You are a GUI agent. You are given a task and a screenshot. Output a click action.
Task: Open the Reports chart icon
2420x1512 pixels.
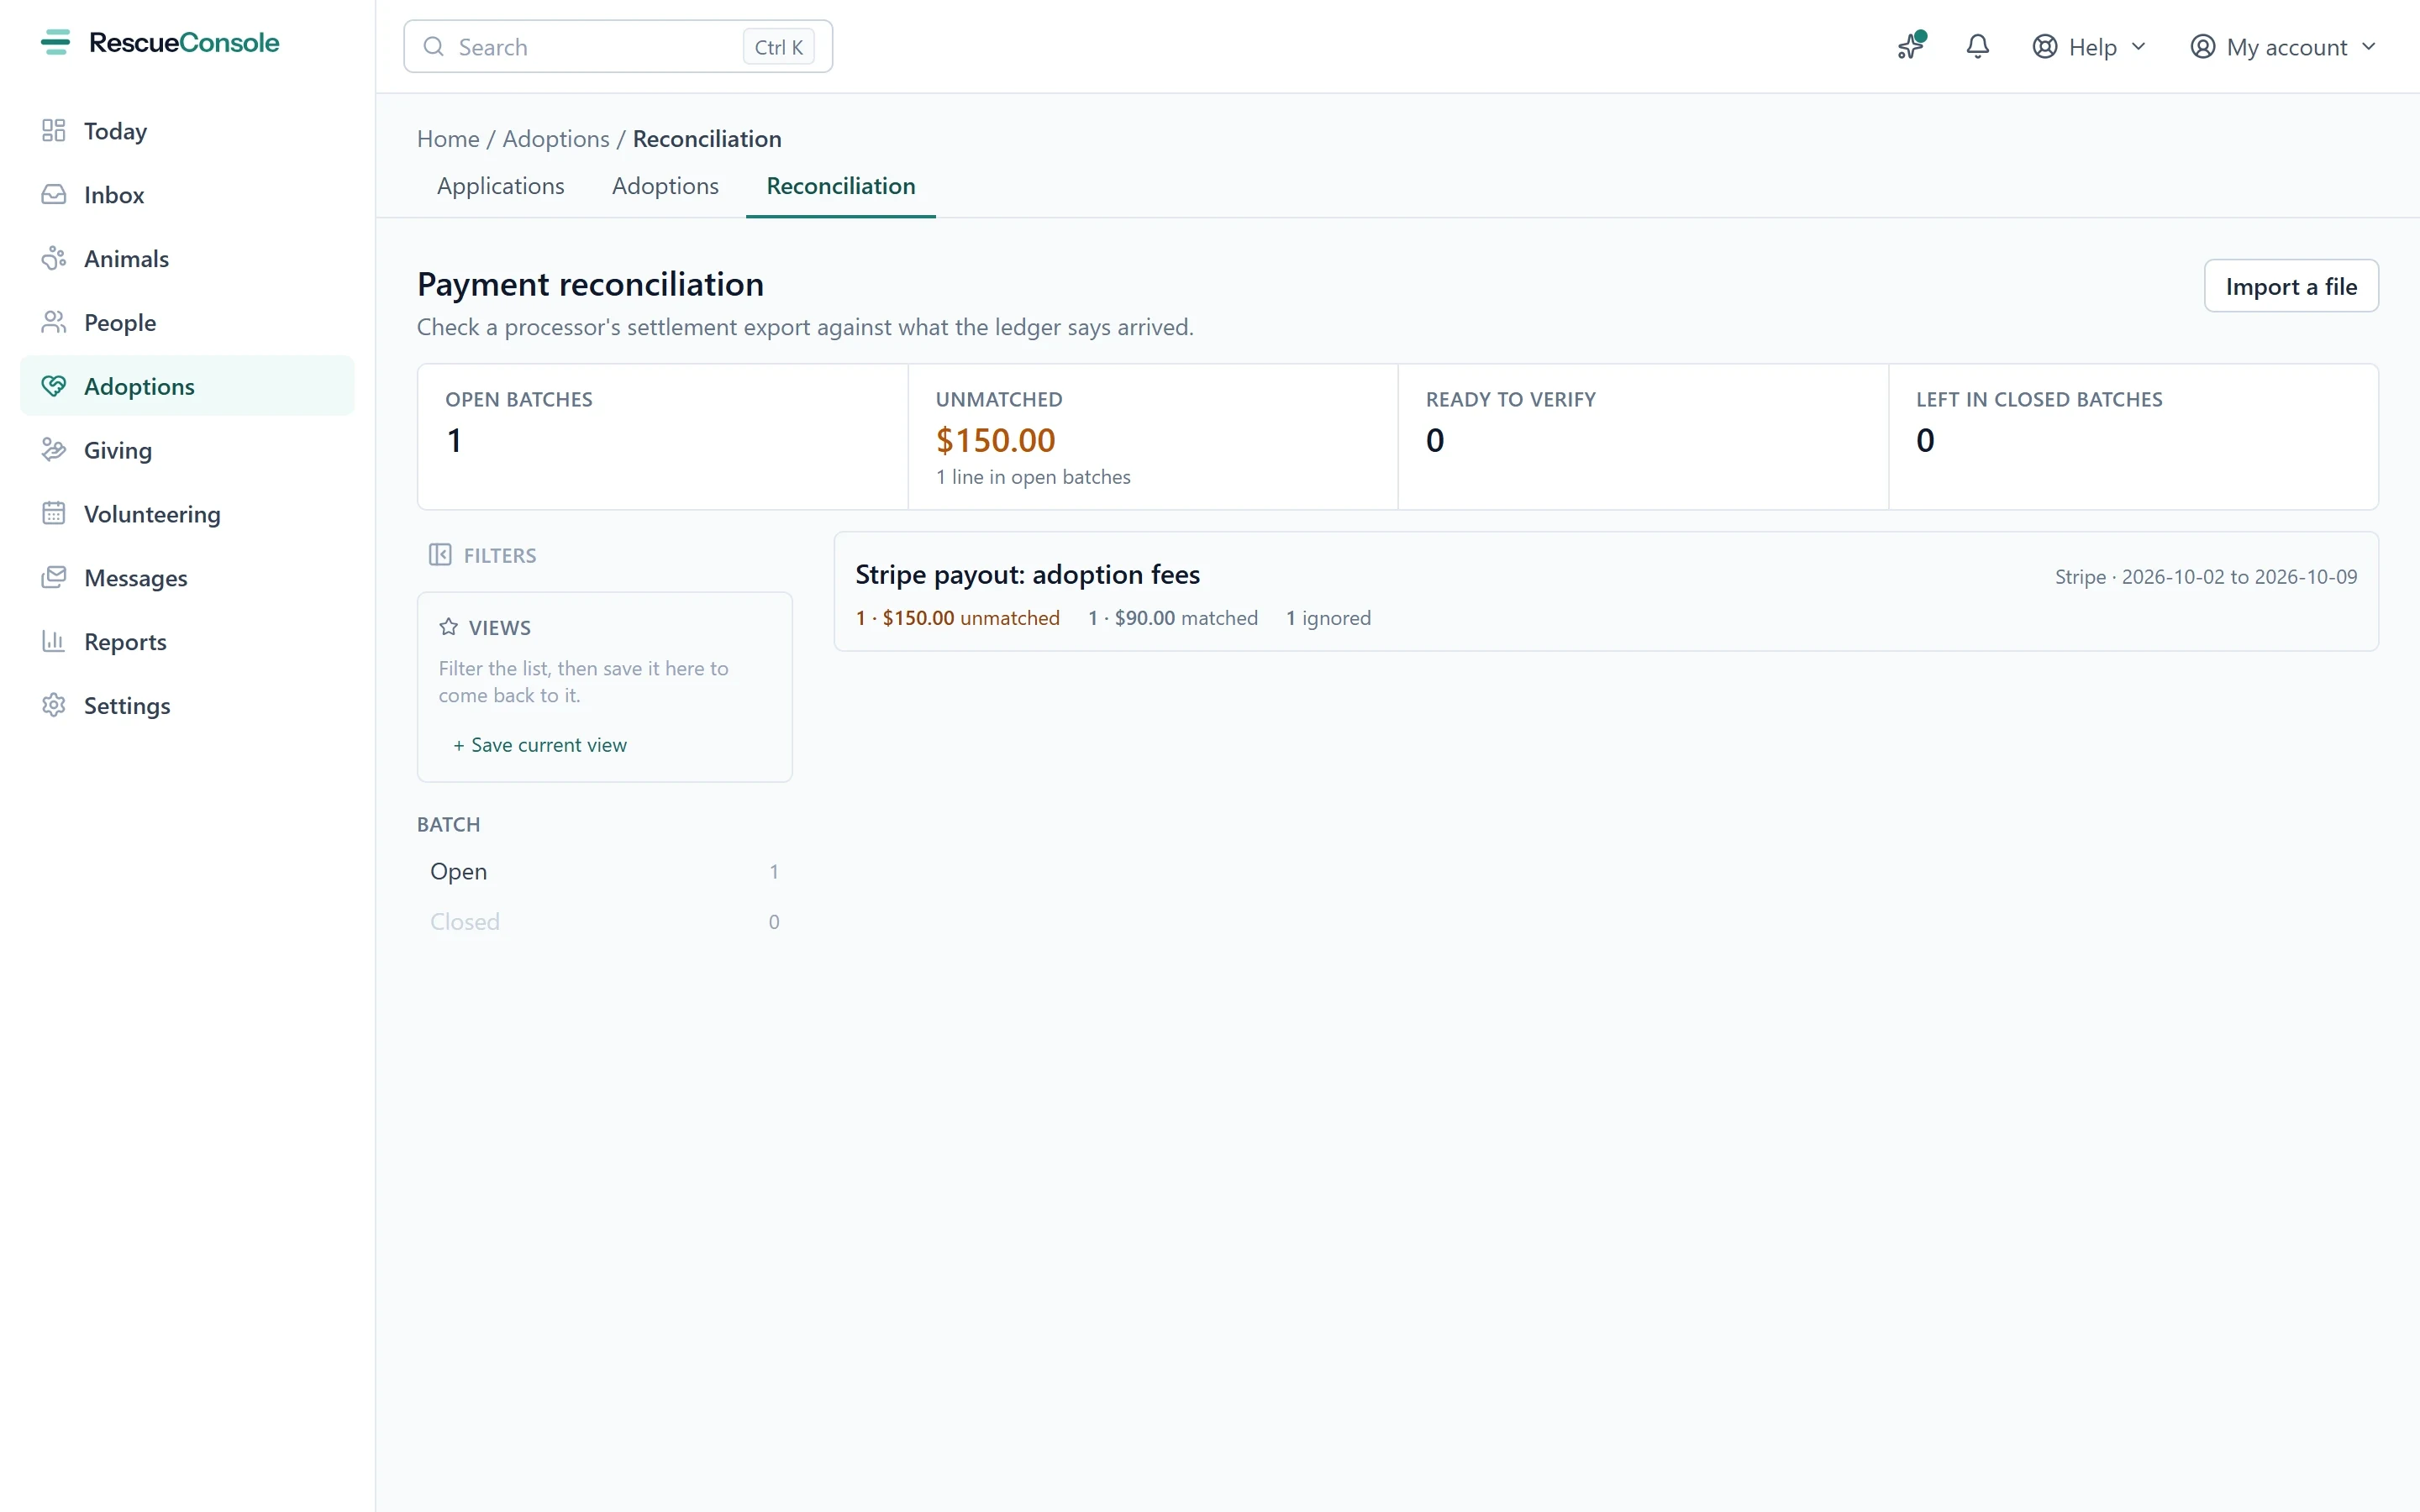pos(54,642)
